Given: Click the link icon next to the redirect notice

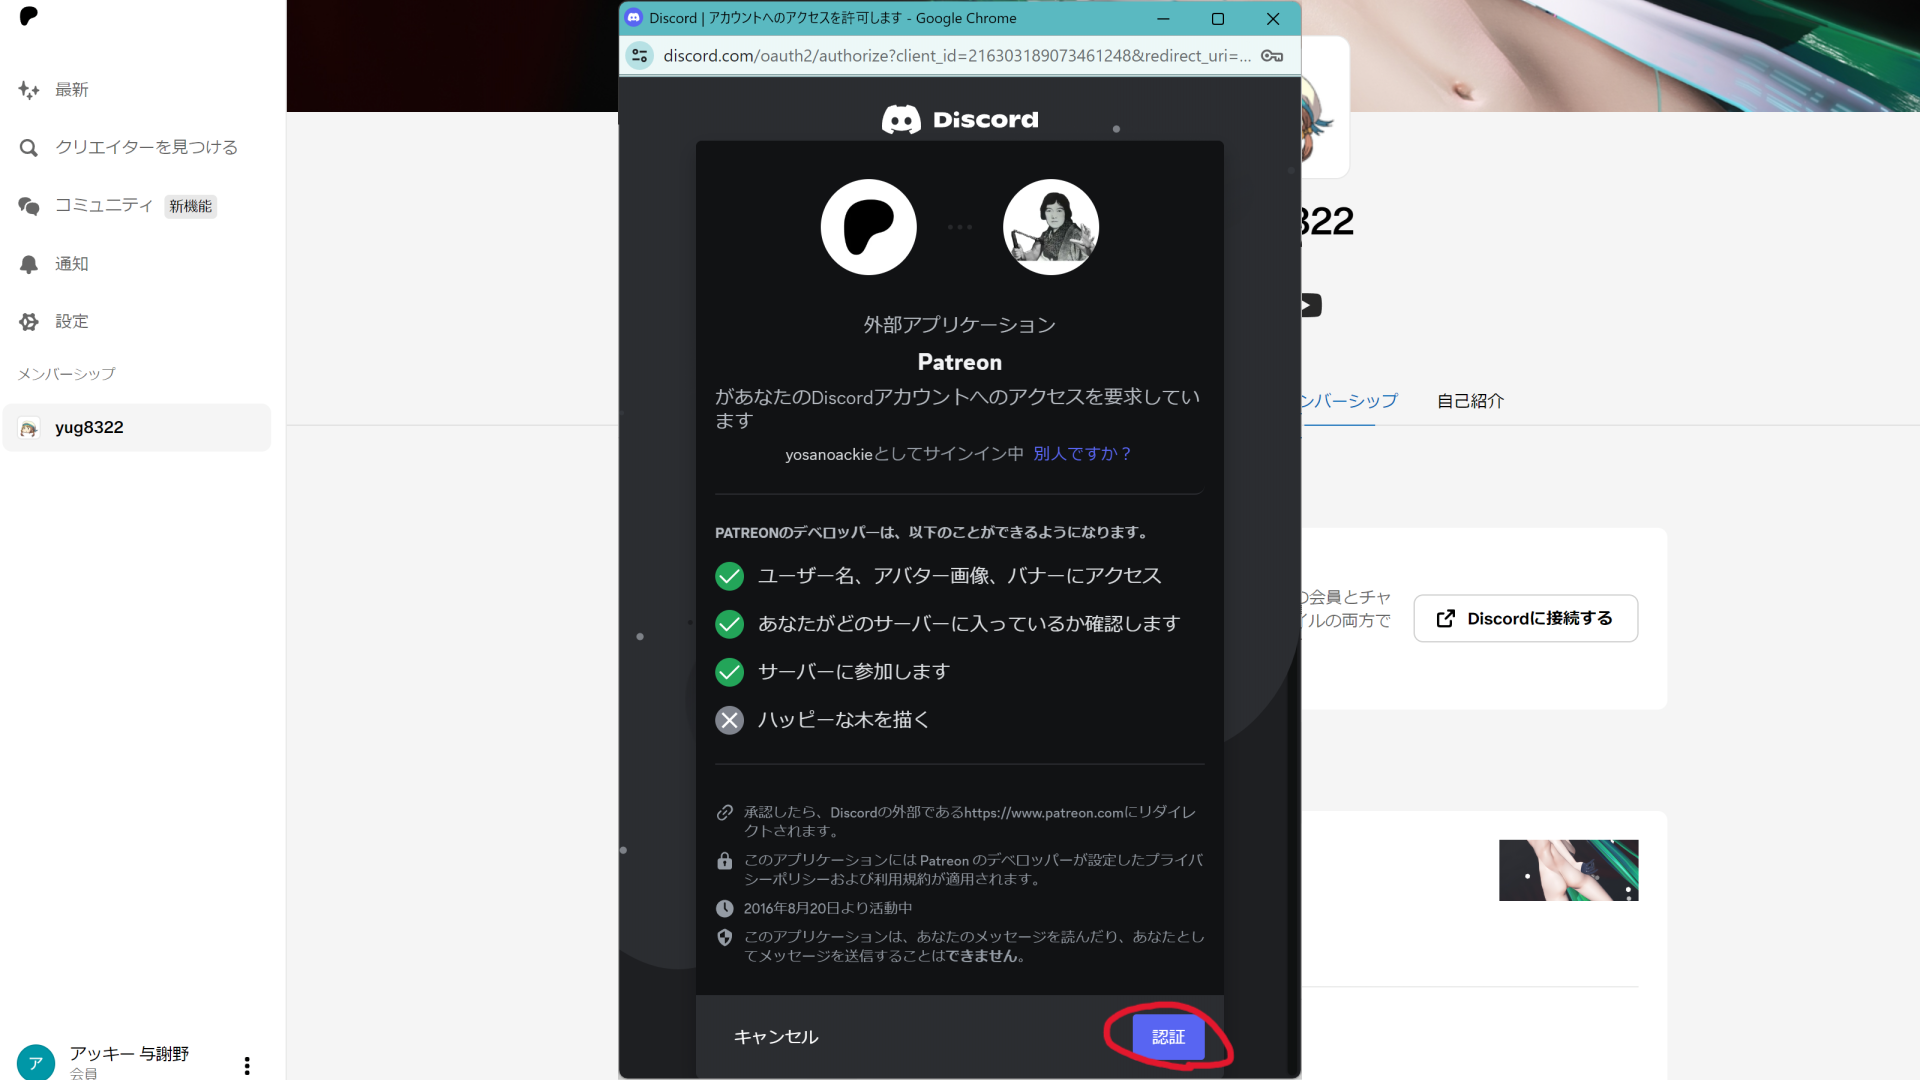Looking at the screenshot, I should pos(725,813).
